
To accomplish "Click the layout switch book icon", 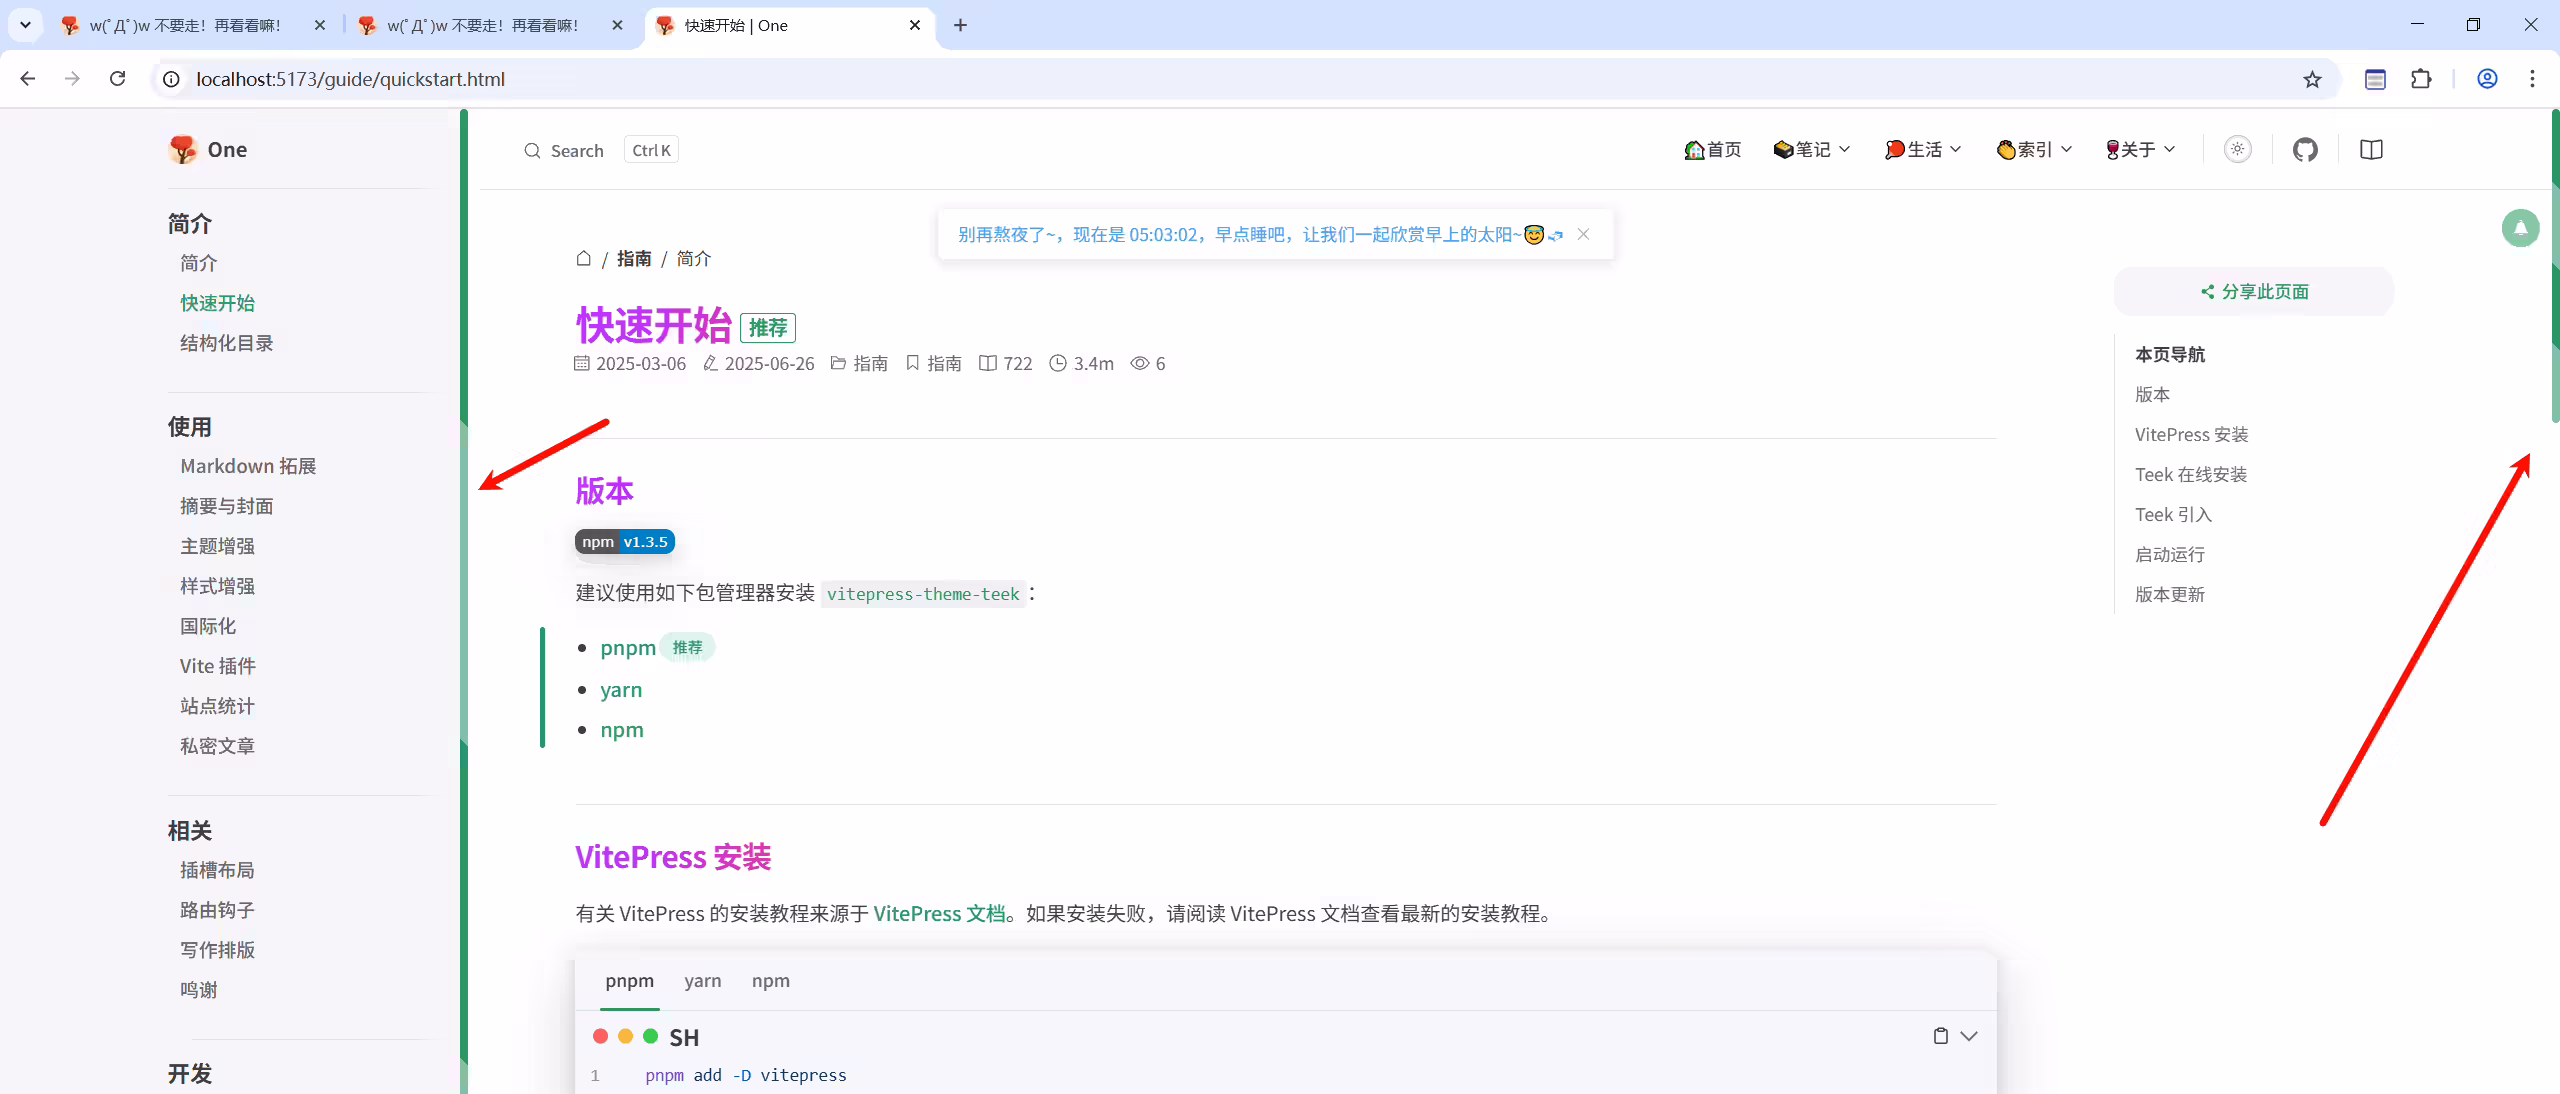I will pyautogui.click(x=2371, y=150).
